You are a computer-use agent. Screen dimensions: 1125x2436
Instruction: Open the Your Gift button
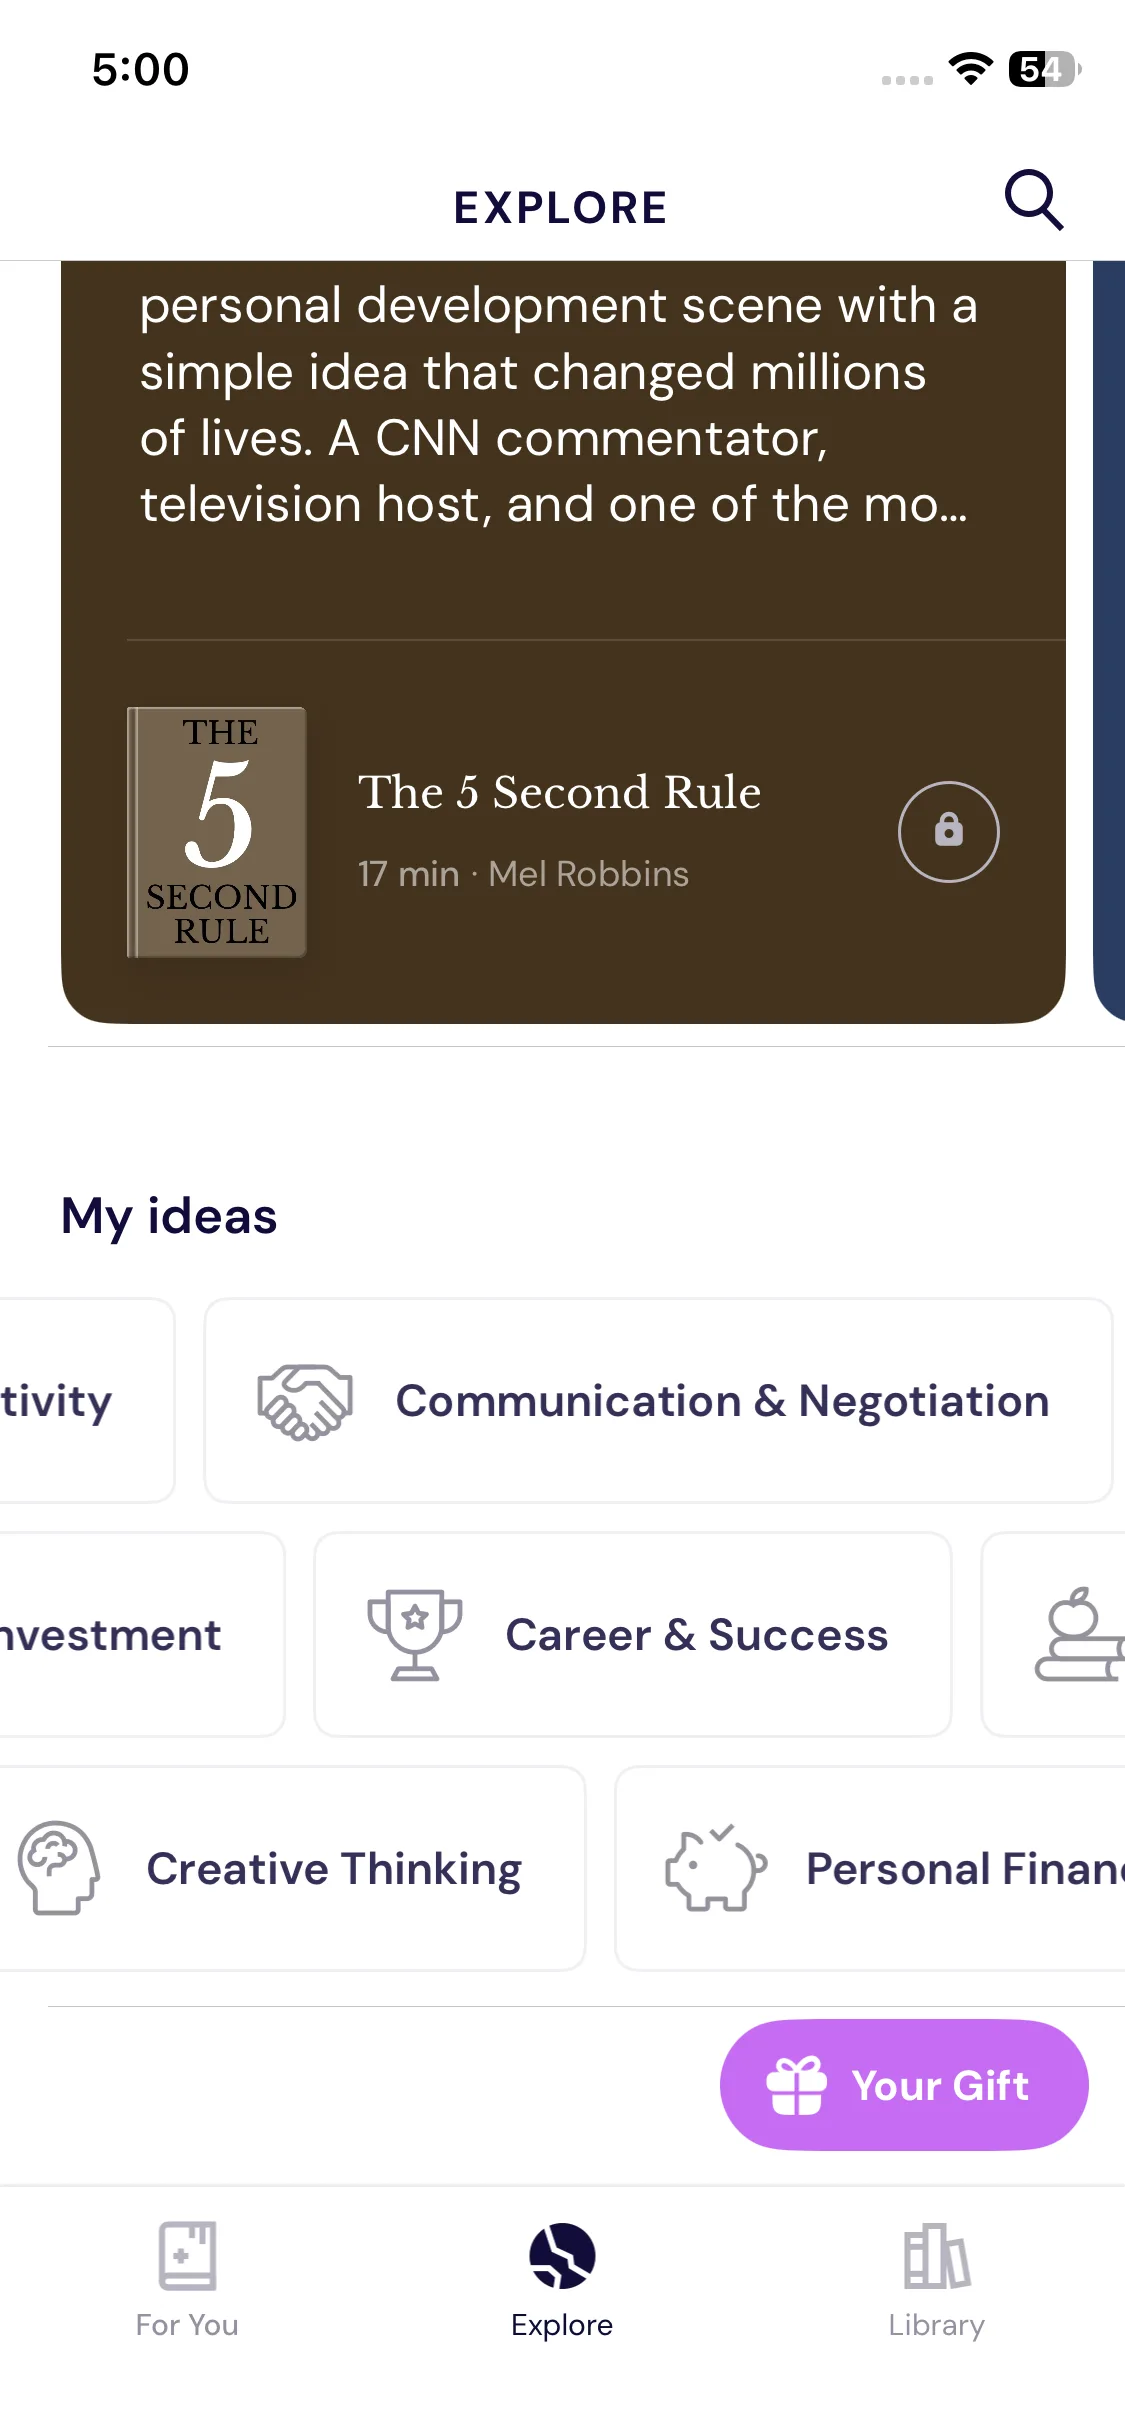pyautogui.click(x=903, y=2085)
